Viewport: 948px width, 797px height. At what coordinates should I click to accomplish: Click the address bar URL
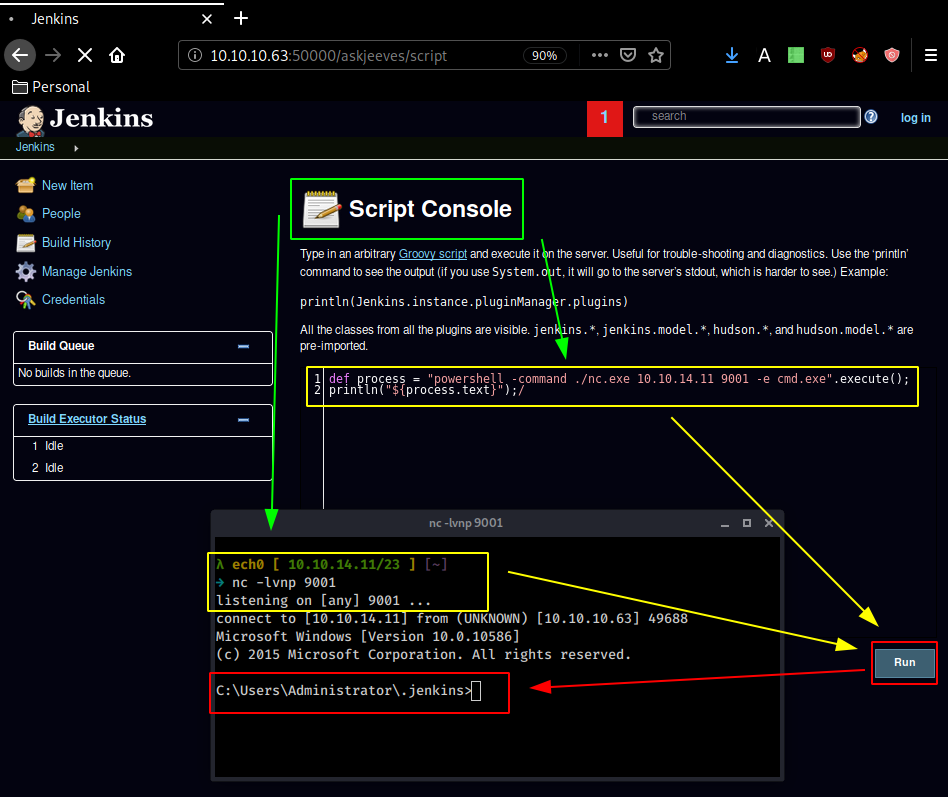coord(328,56)
